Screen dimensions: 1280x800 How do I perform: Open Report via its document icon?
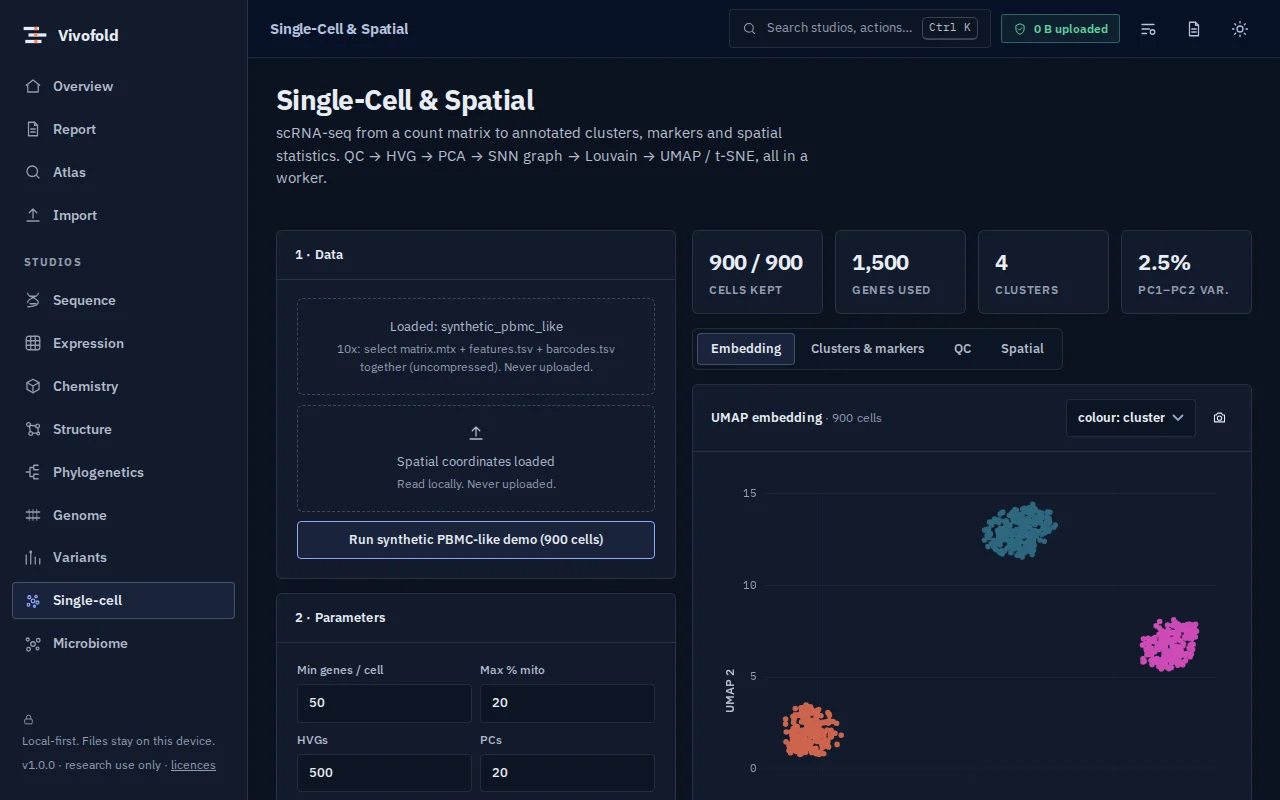[x=33, y=129]
